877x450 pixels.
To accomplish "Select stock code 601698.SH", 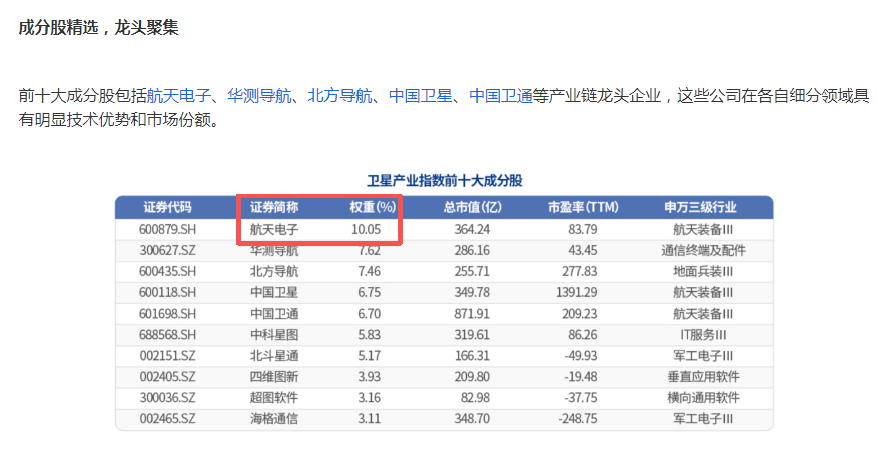I will (167, 314).
